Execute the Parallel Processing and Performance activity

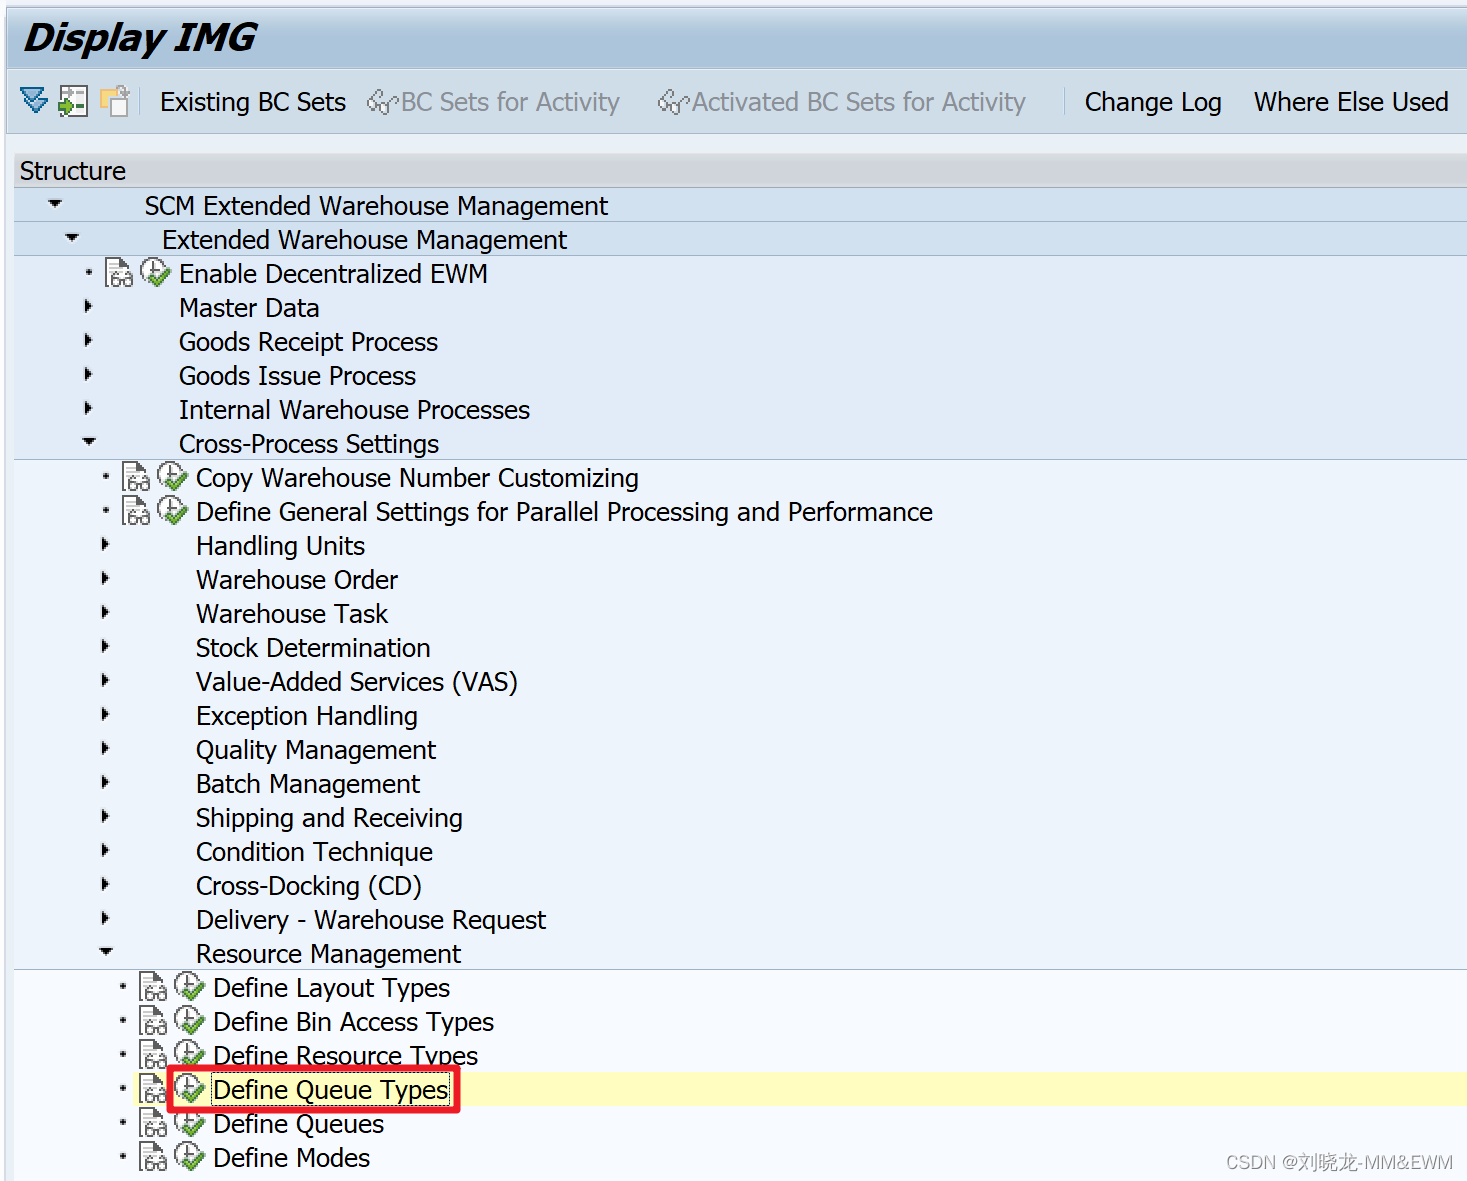pyautogui.click(x=174, y=510)
